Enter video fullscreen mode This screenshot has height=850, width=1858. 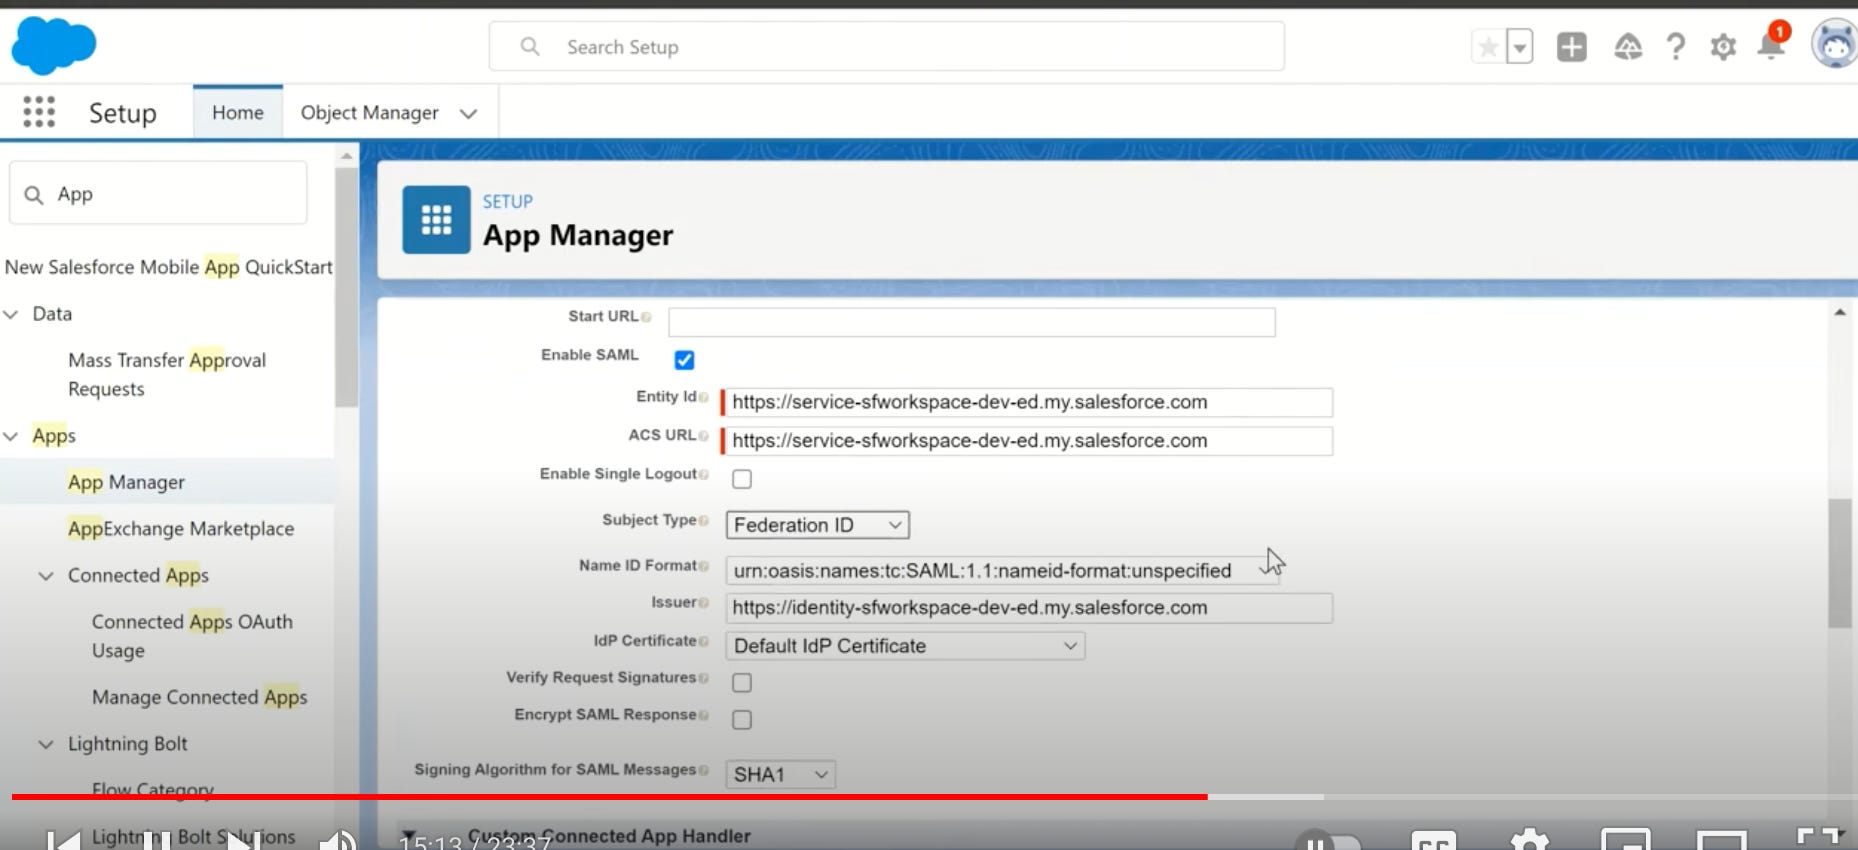click(1818, 840)
